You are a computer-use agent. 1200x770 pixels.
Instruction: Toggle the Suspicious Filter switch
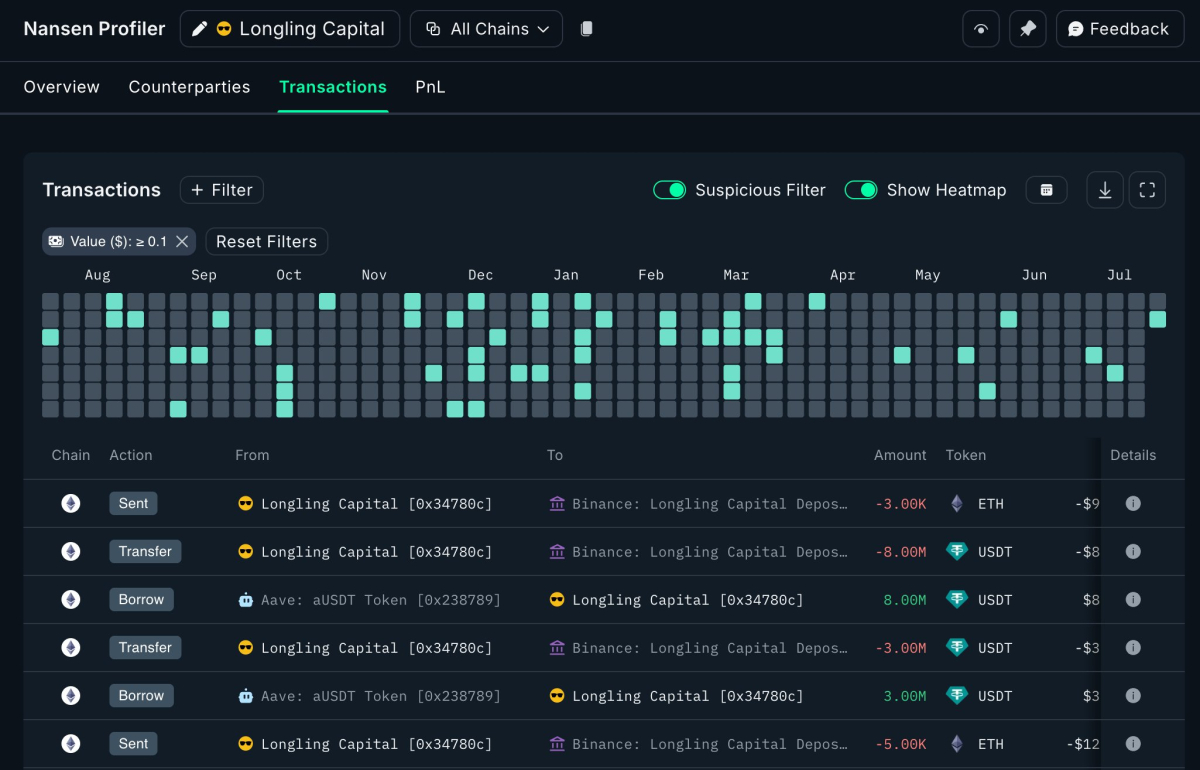click(670, 190)
